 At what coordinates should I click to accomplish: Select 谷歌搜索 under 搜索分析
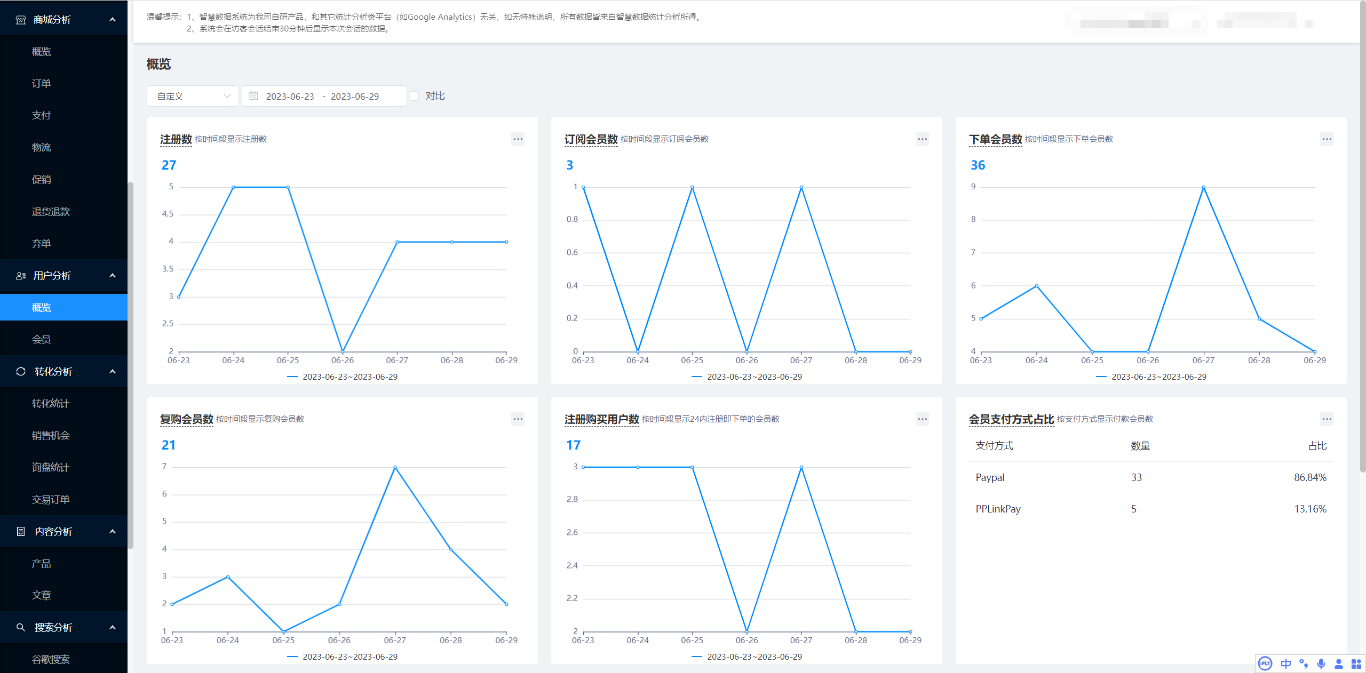coord(50,659)
